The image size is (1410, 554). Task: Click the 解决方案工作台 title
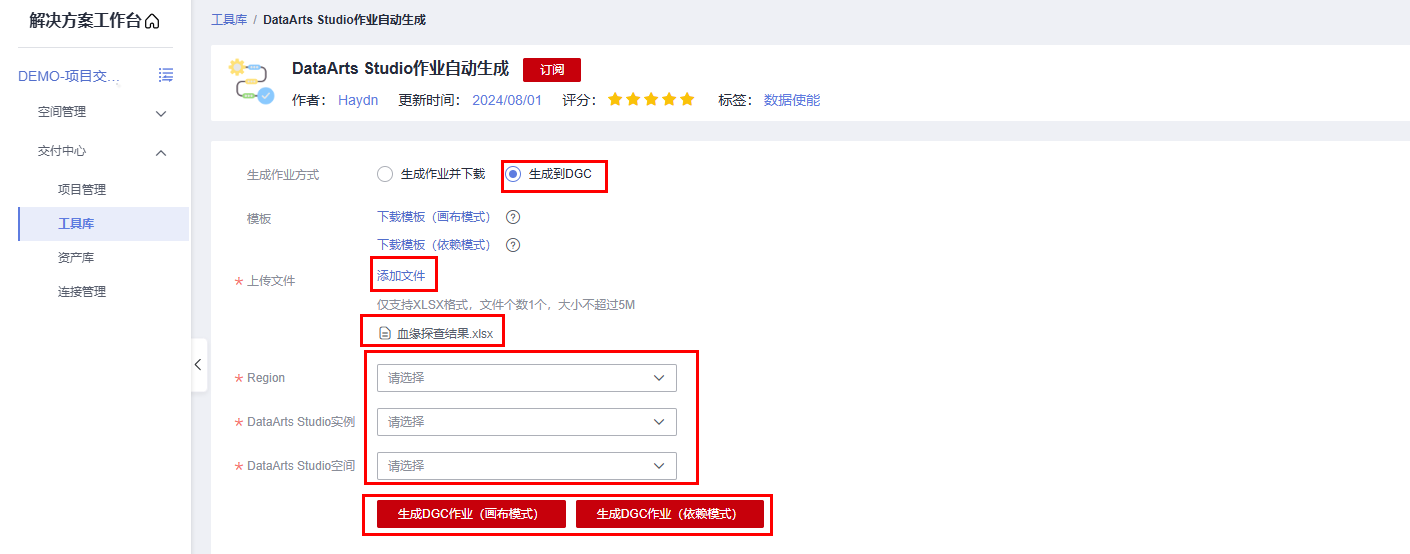[x=85, y=21]
